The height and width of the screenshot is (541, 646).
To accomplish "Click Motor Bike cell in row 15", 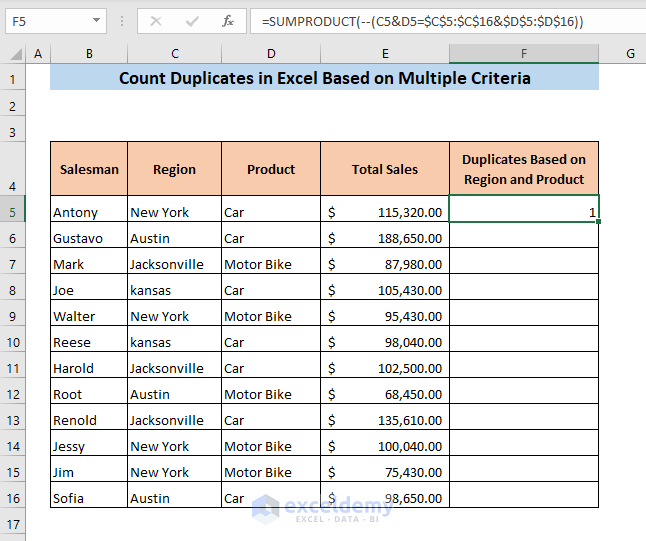I will (271, 472).
